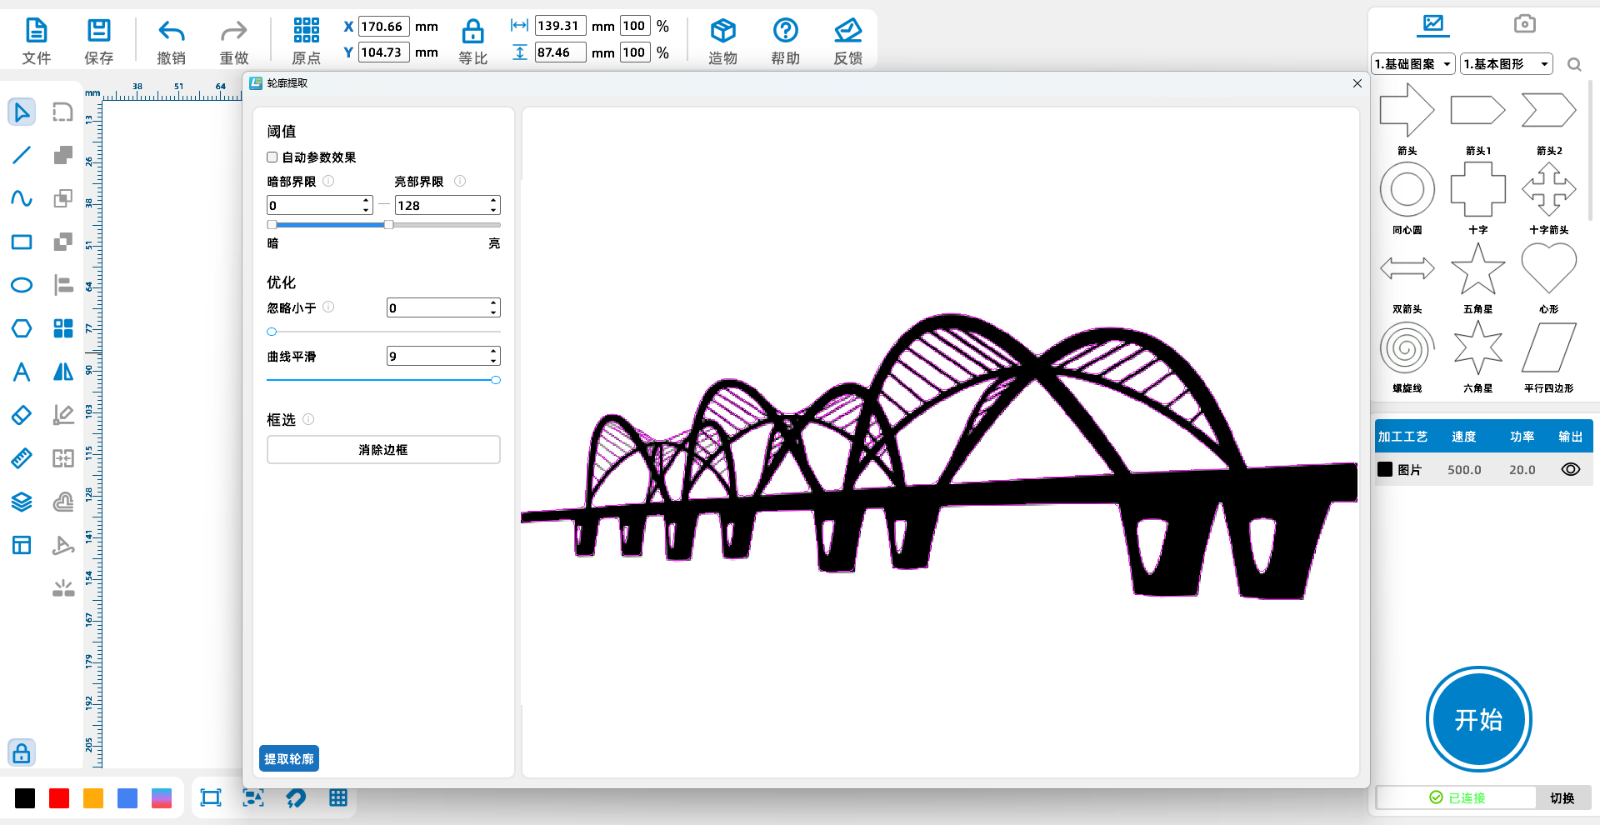Expand the 1.基础图案 dropdown

[1413, 64]
